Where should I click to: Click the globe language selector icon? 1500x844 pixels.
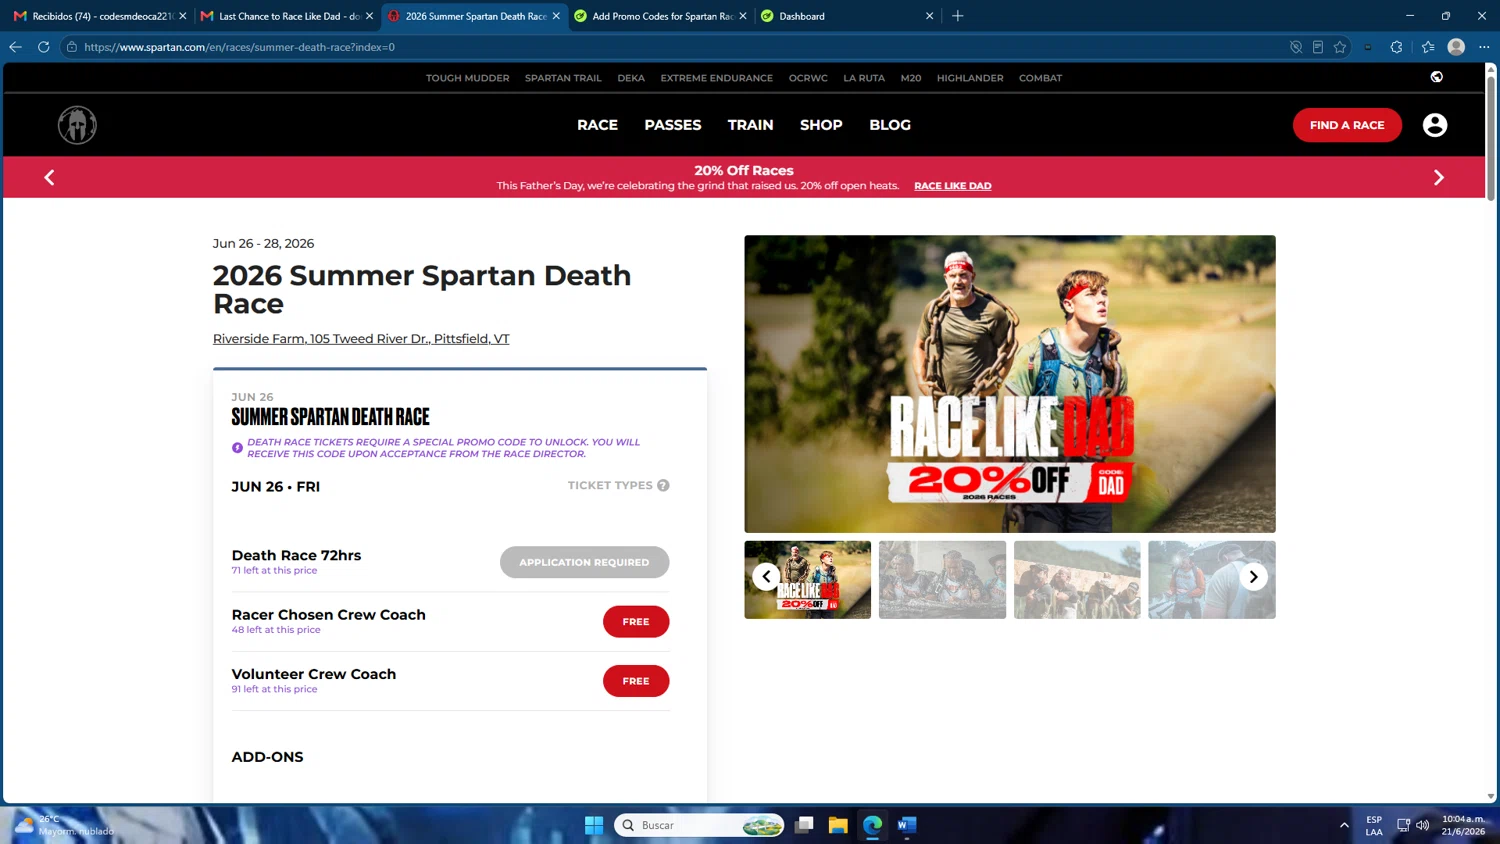1437,77
